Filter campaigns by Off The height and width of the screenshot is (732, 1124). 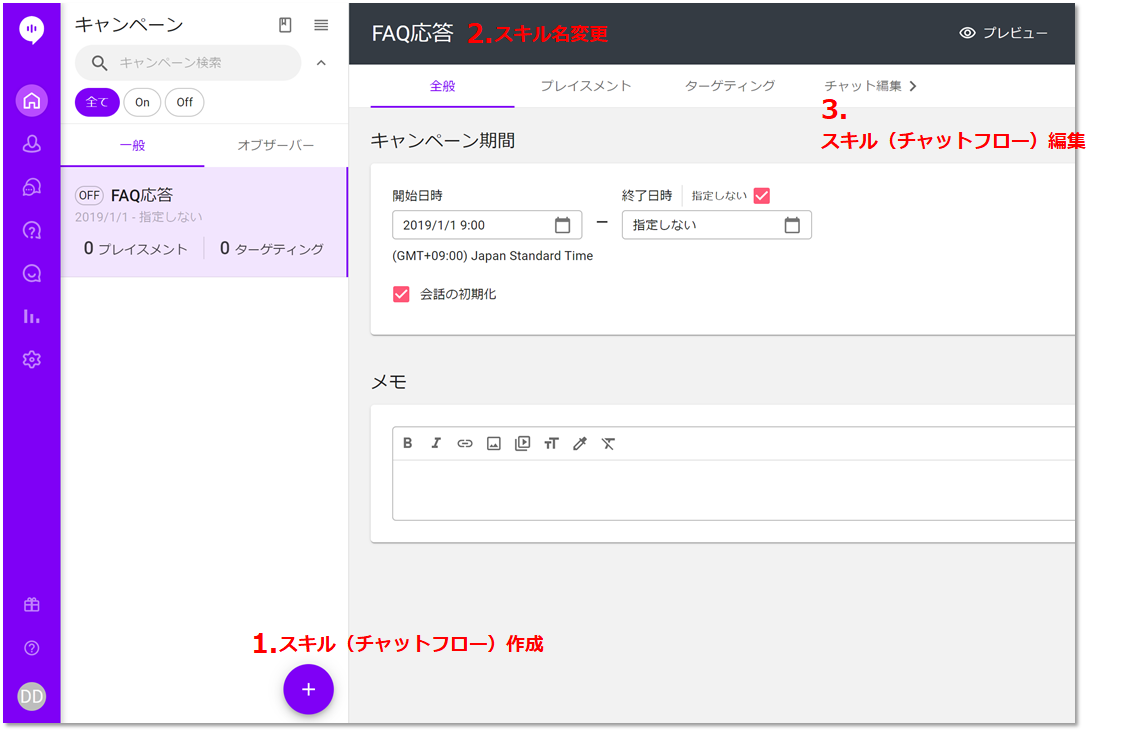pyautogui.click(x=184, y=103)
